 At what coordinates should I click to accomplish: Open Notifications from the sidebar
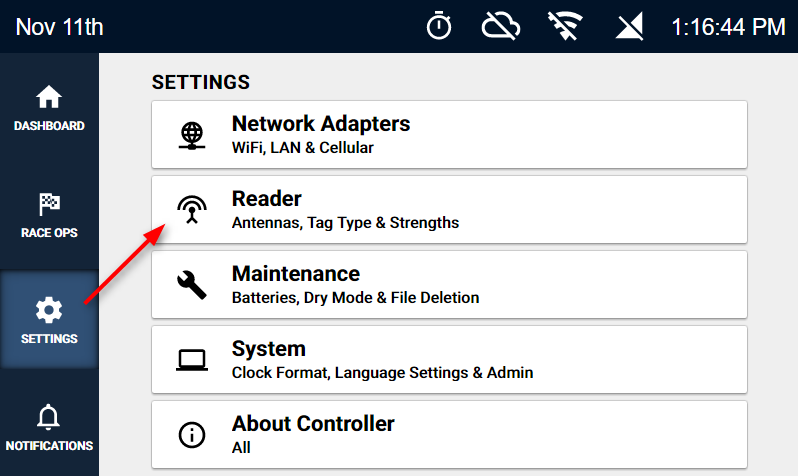pyautogui.click(x=49, y=427)
